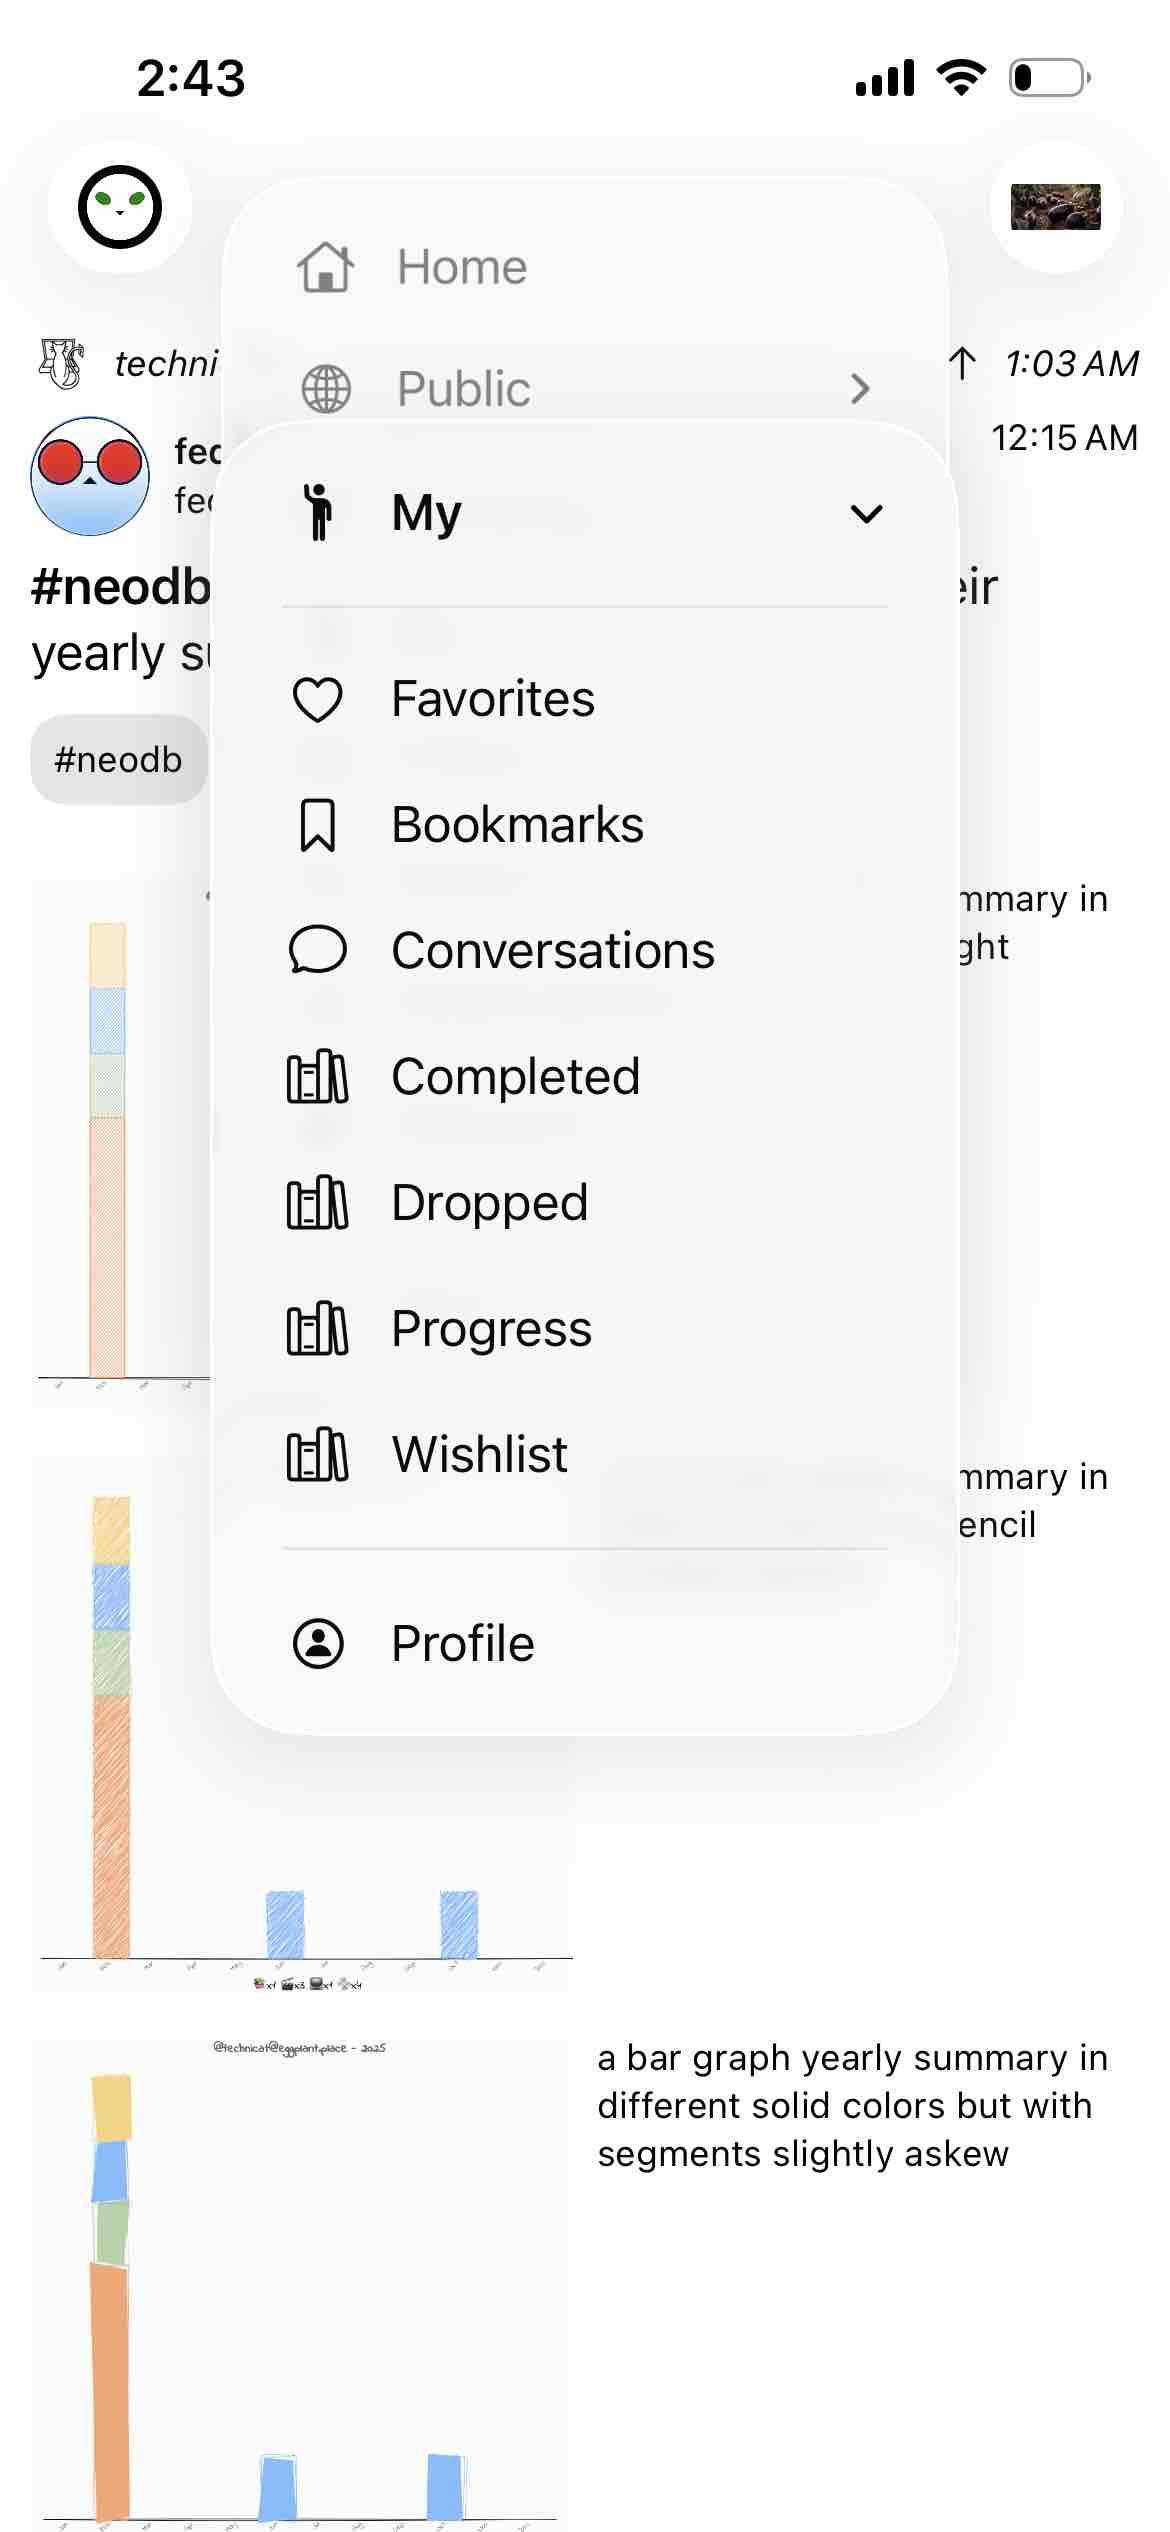Open the green-eyed avatar account button
1170x2532 pixels.
120,207
